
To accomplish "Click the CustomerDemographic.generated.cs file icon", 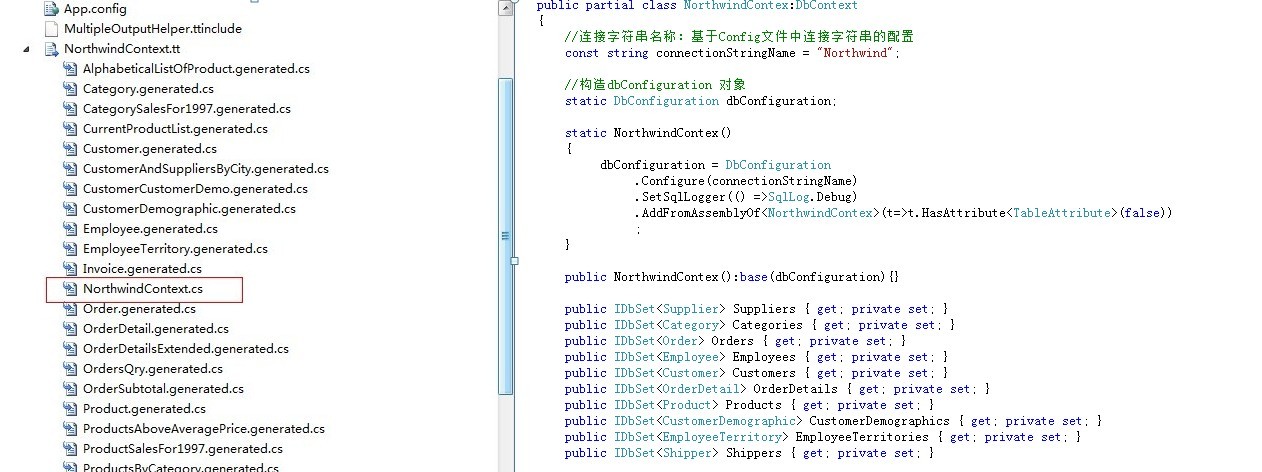I will pyautogui.click(x=70, y=209).
